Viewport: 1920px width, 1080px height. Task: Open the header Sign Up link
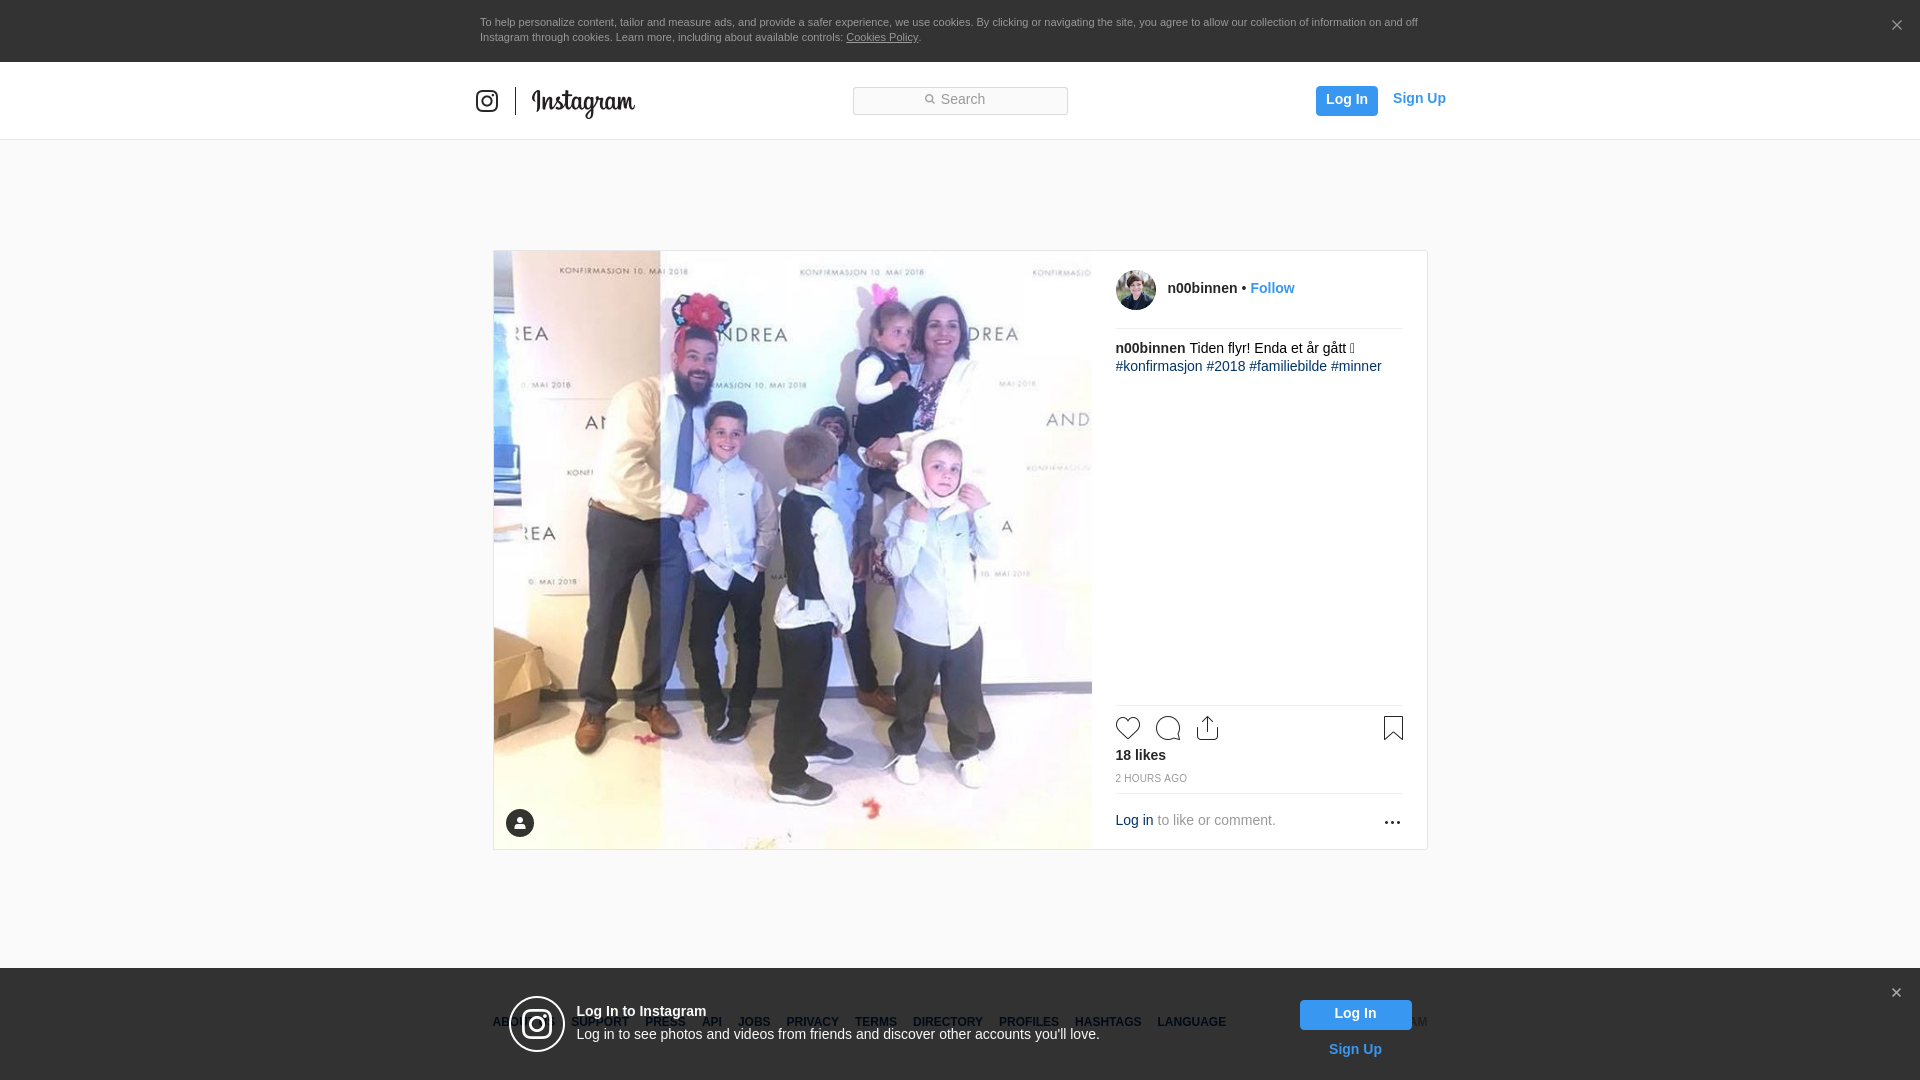coord(1418,98)
